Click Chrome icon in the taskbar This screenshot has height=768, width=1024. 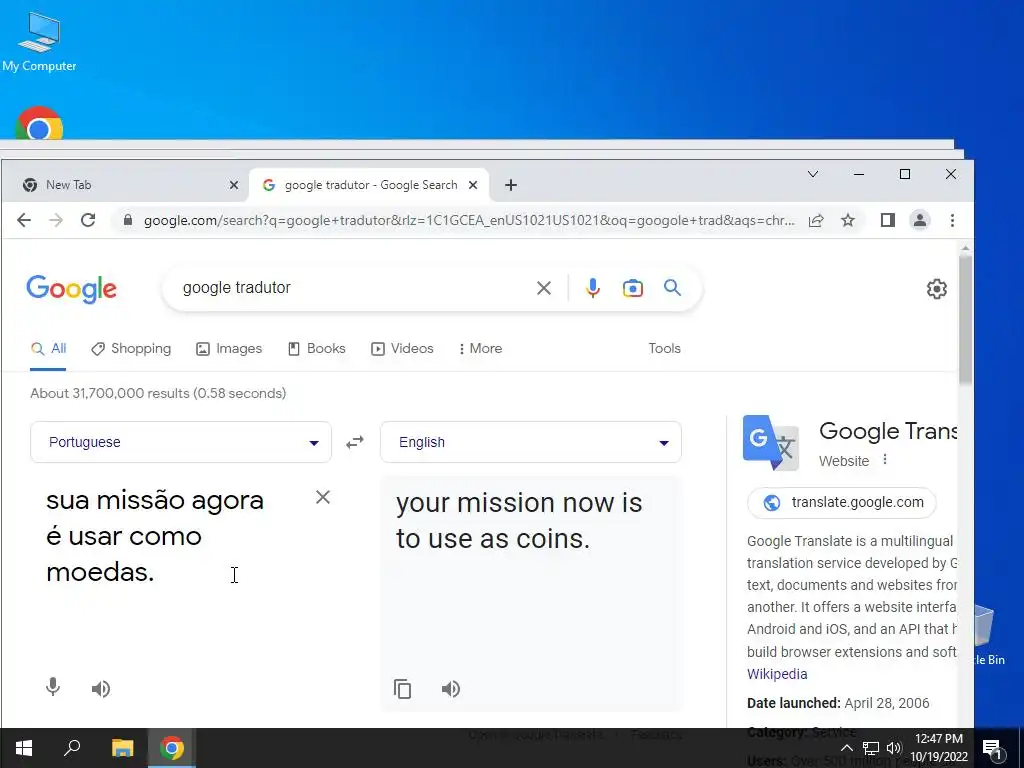[172, 748]
